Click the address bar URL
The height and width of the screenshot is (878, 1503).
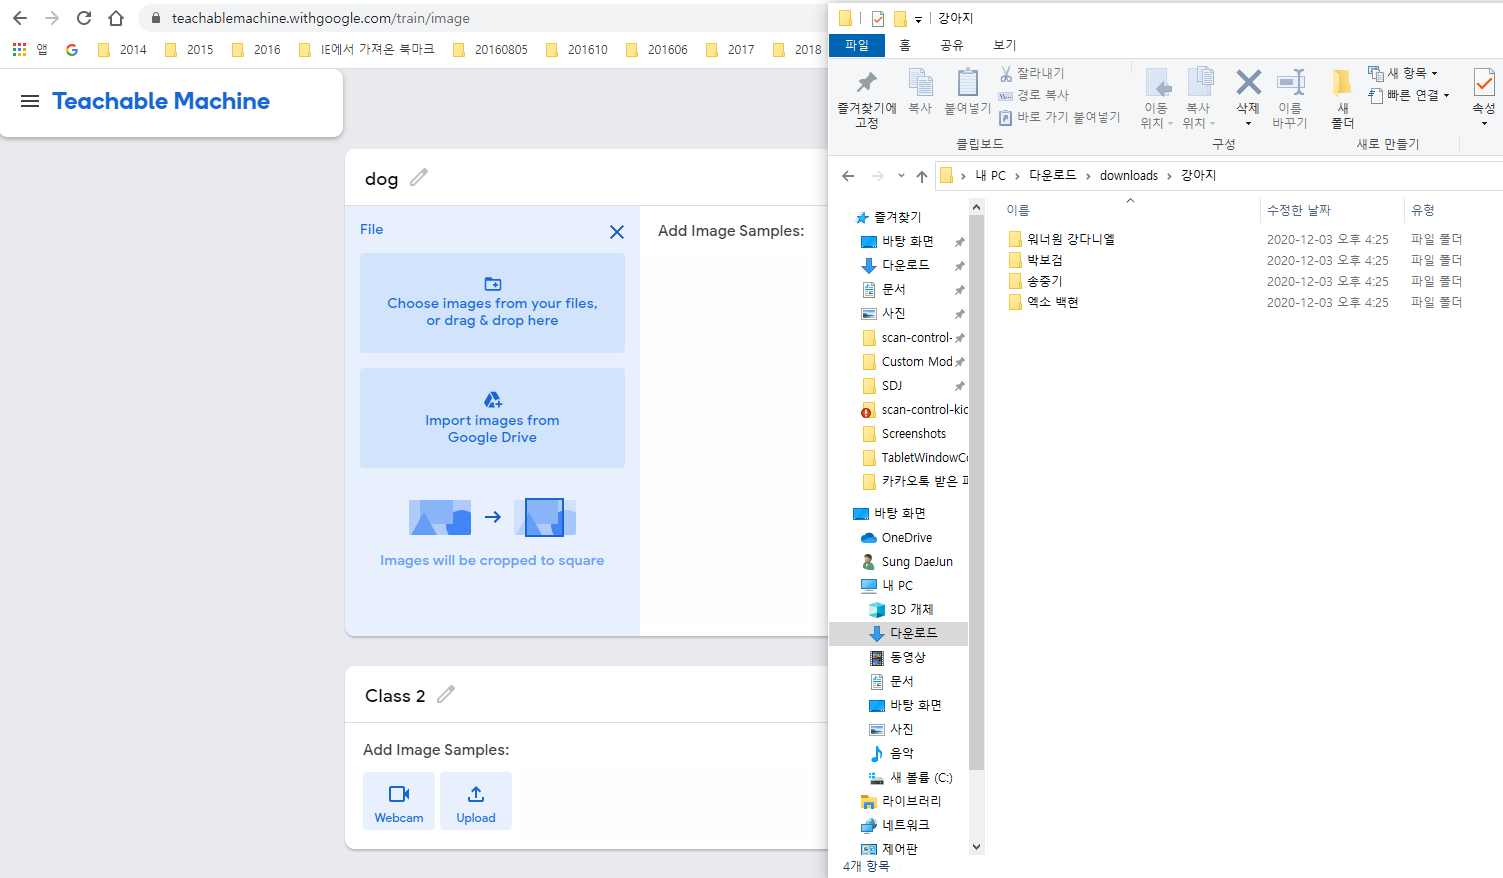coord(320,18)
